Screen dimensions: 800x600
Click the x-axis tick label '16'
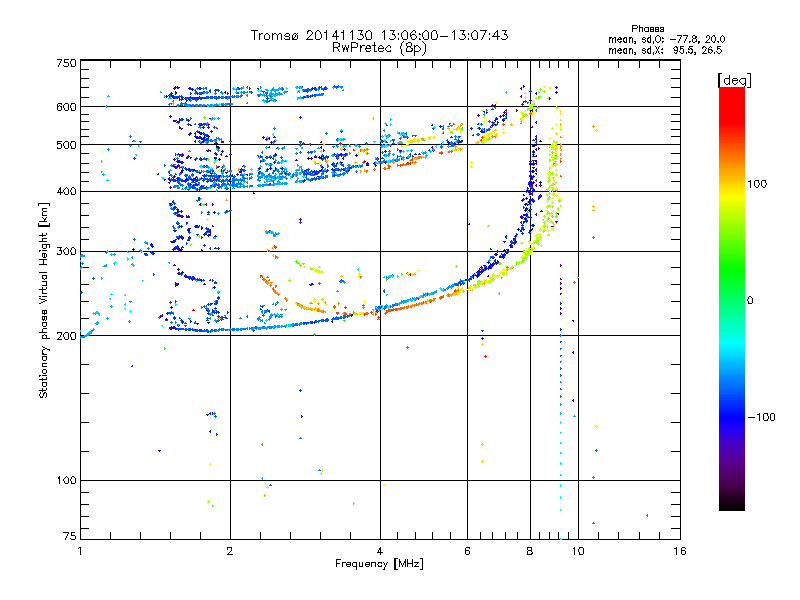click(x=680, y=551)
